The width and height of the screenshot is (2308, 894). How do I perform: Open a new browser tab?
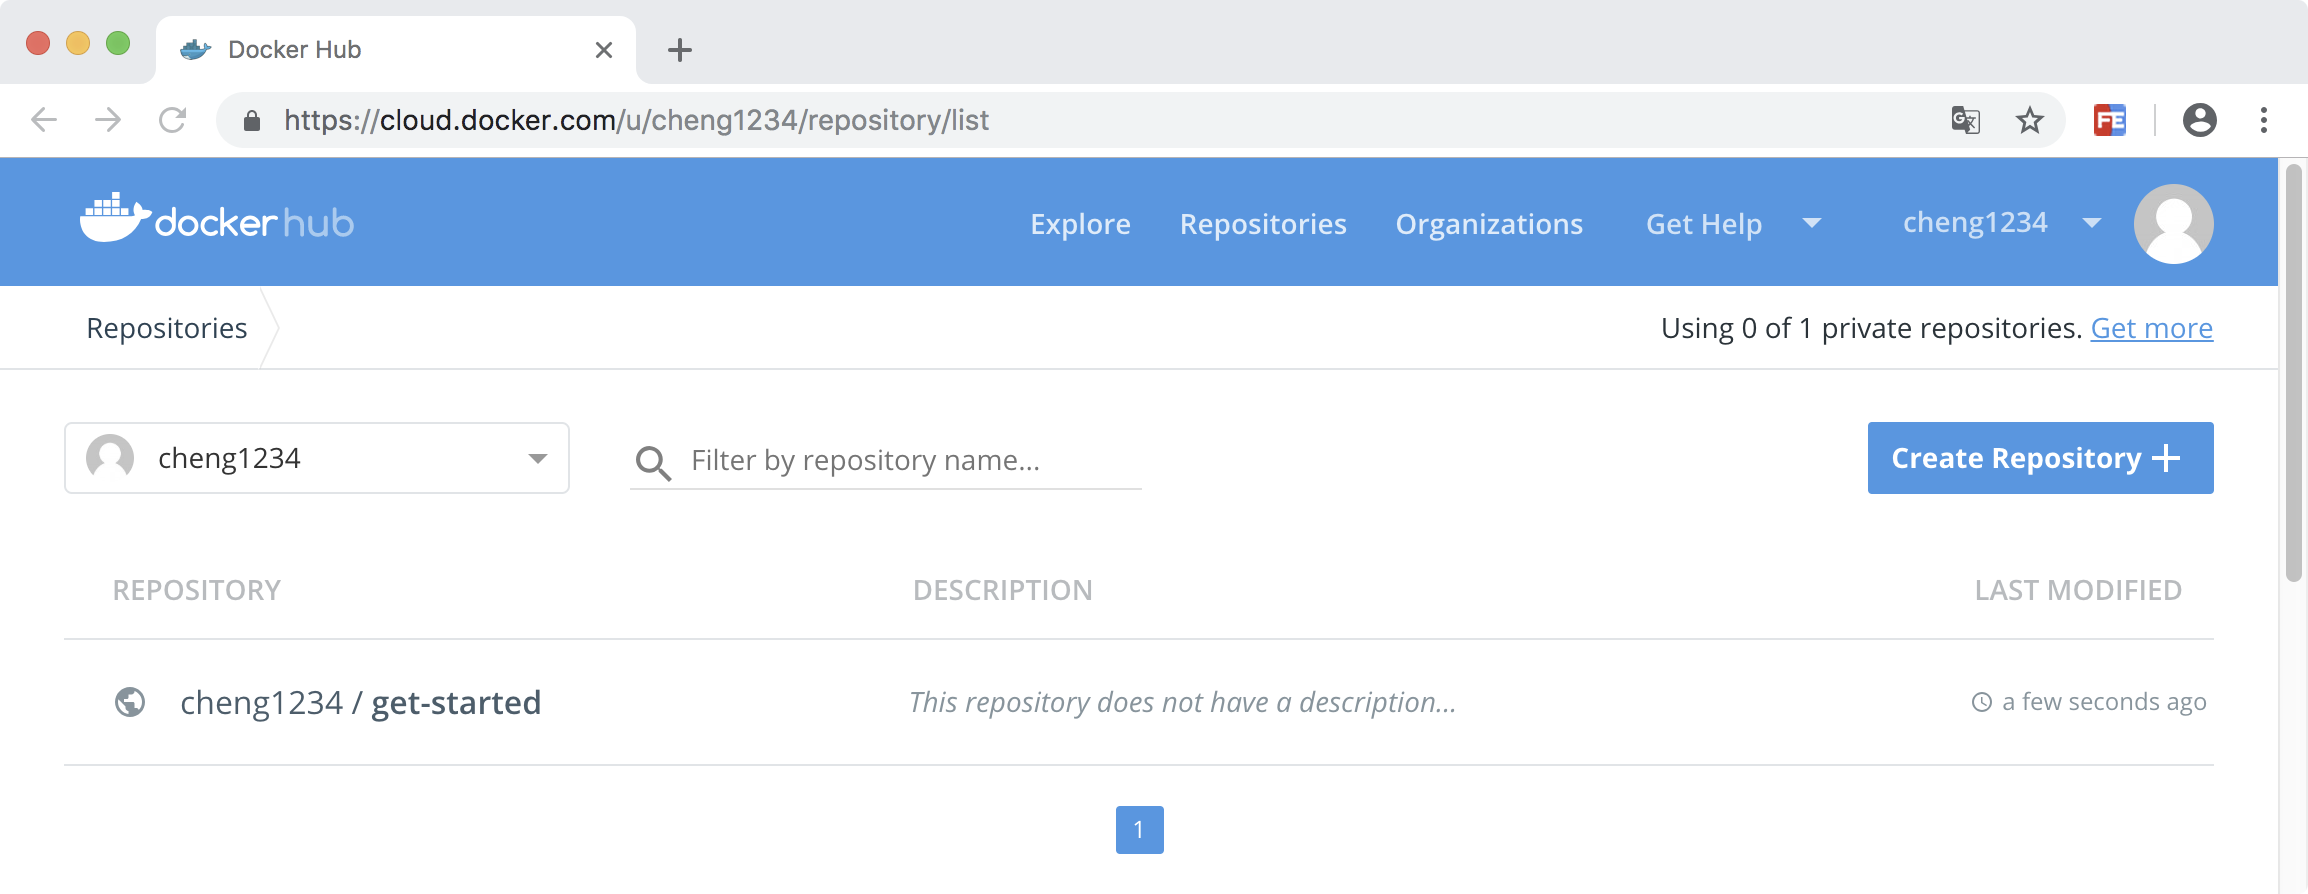pos(680,50)
